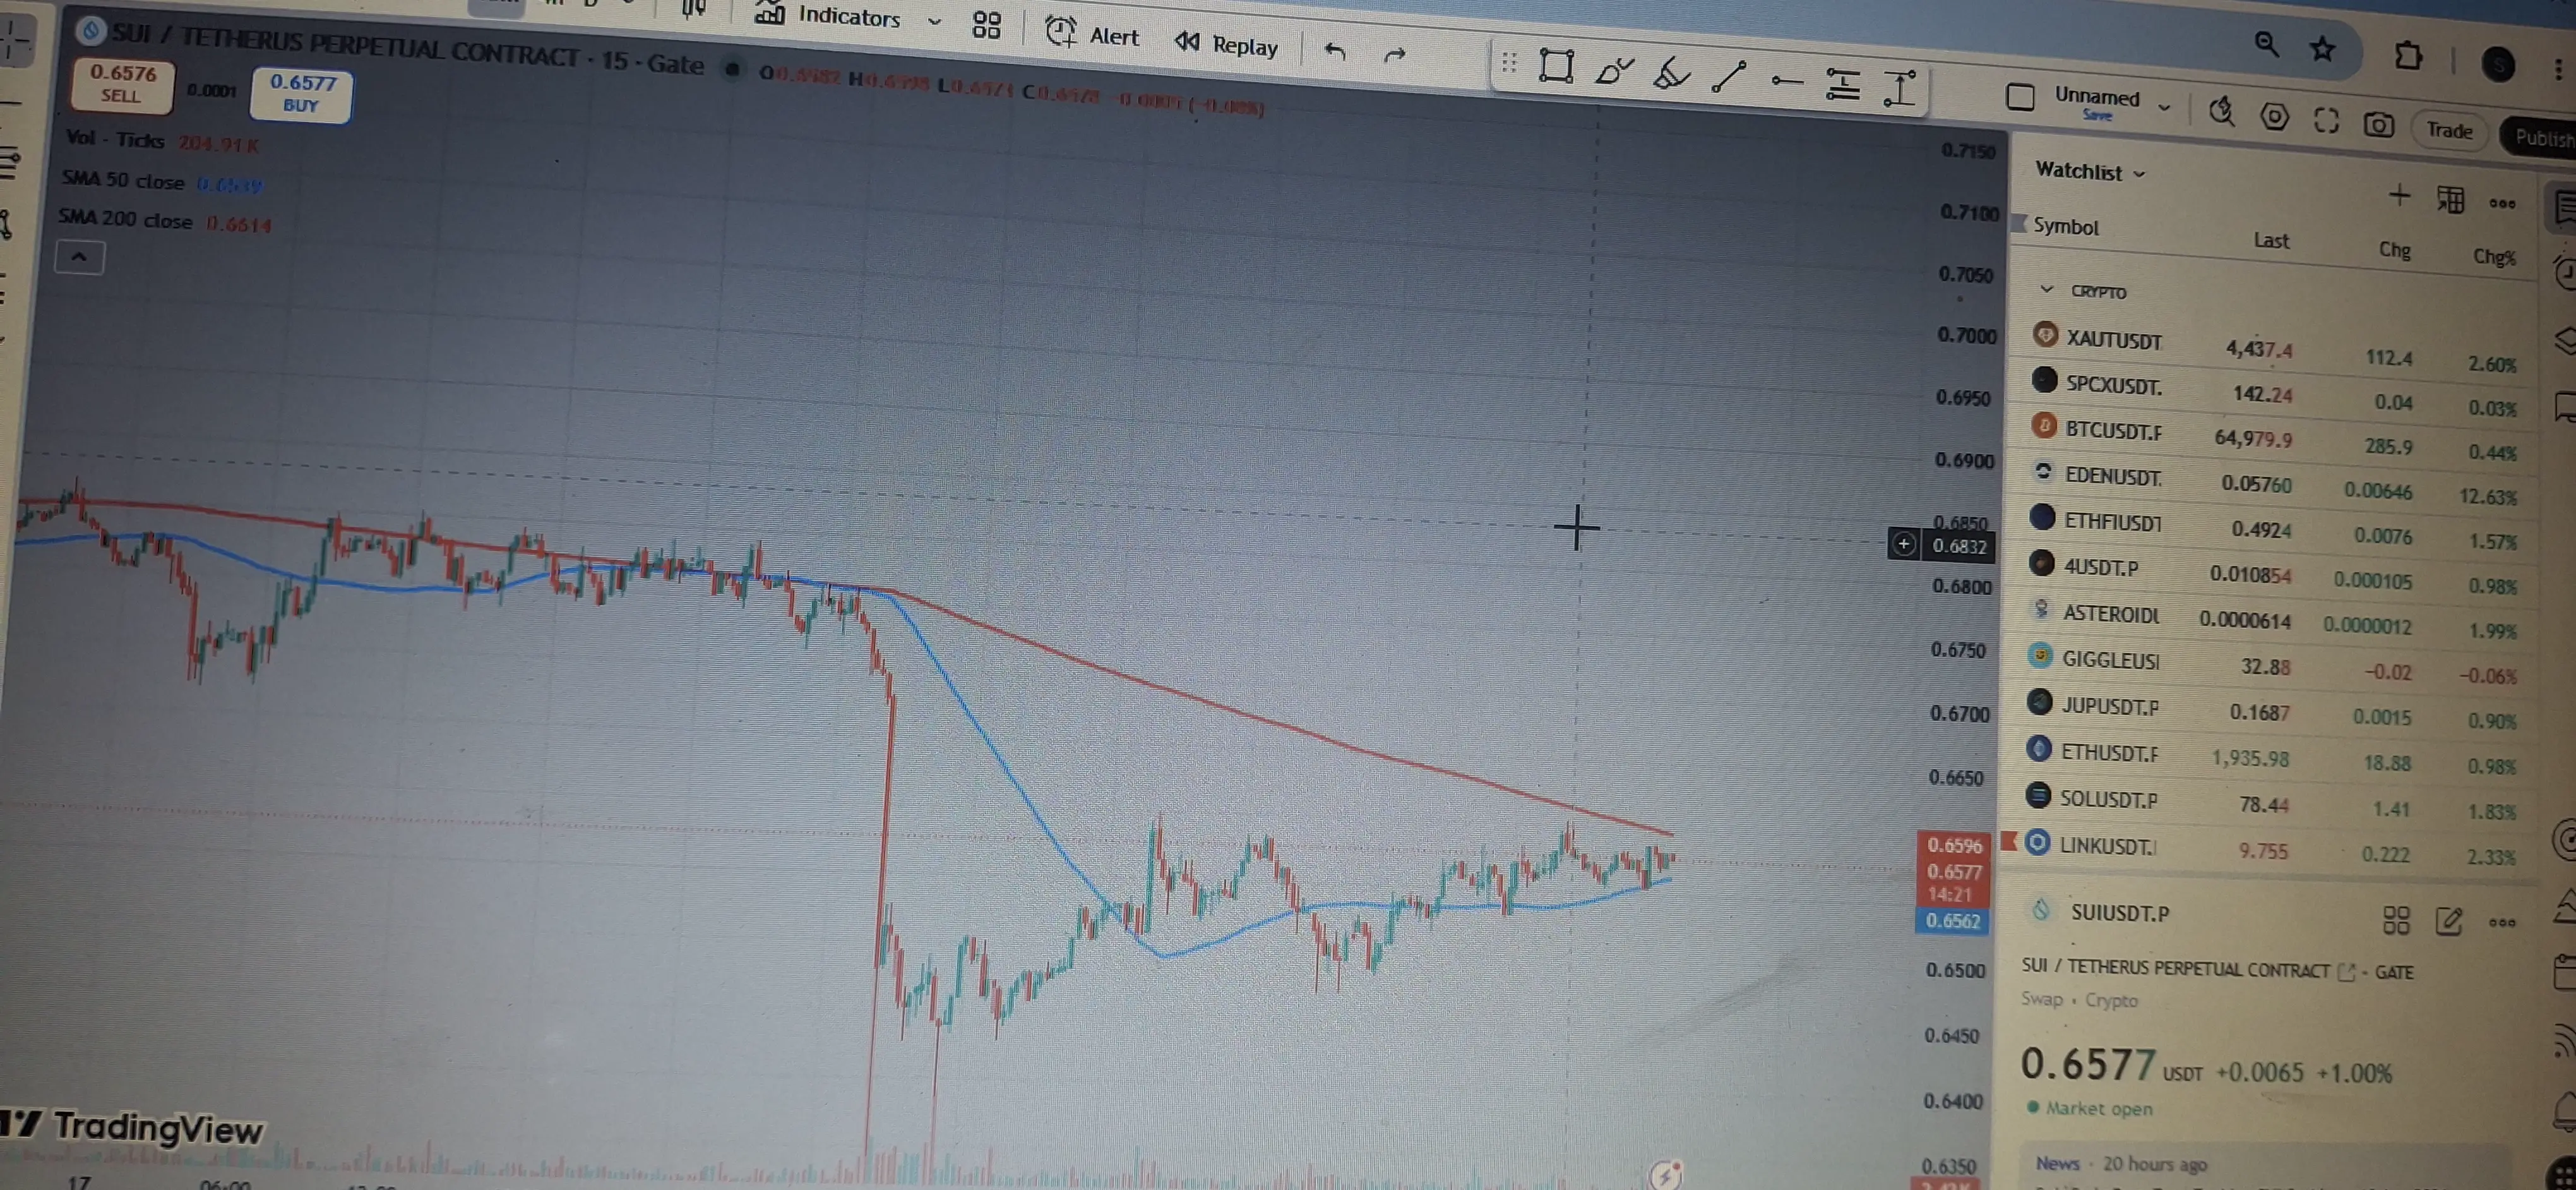Open the Unnamed layout dropdown arrow
The image size is (2576, 1190).
pos(2164,106)
